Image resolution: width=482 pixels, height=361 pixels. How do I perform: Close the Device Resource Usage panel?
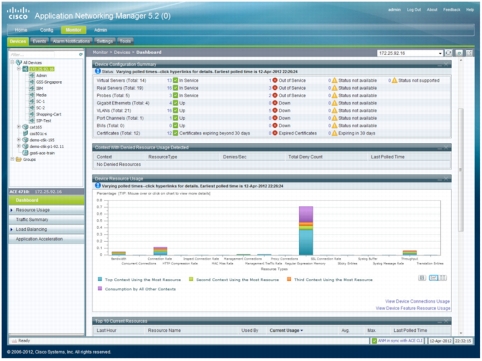pos(446,179)
